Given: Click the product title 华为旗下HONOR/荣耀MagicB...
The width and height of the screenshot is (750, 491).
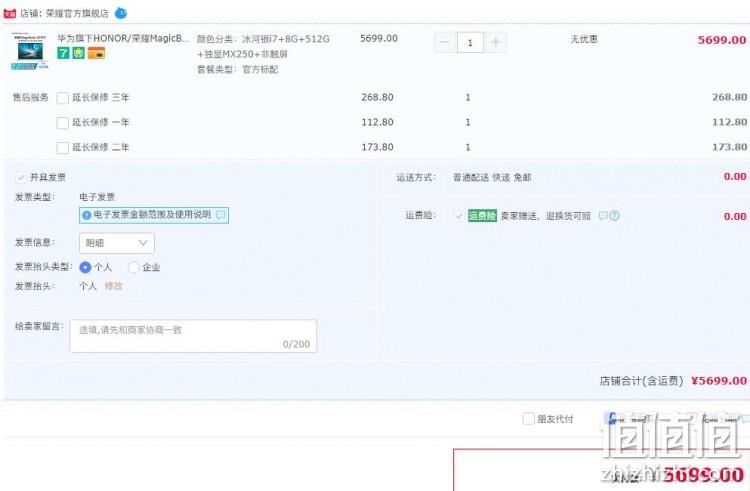Looking at the screenshot, I should [123, 38].
